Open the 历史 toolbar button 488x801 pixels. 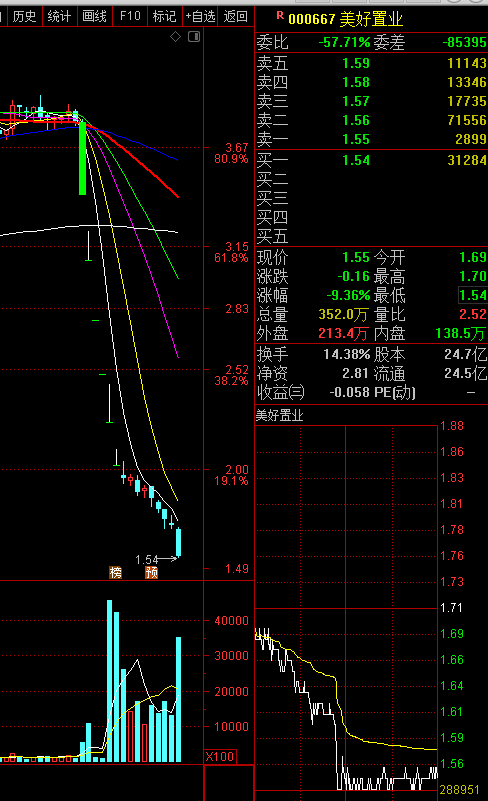tap(24, 16)
